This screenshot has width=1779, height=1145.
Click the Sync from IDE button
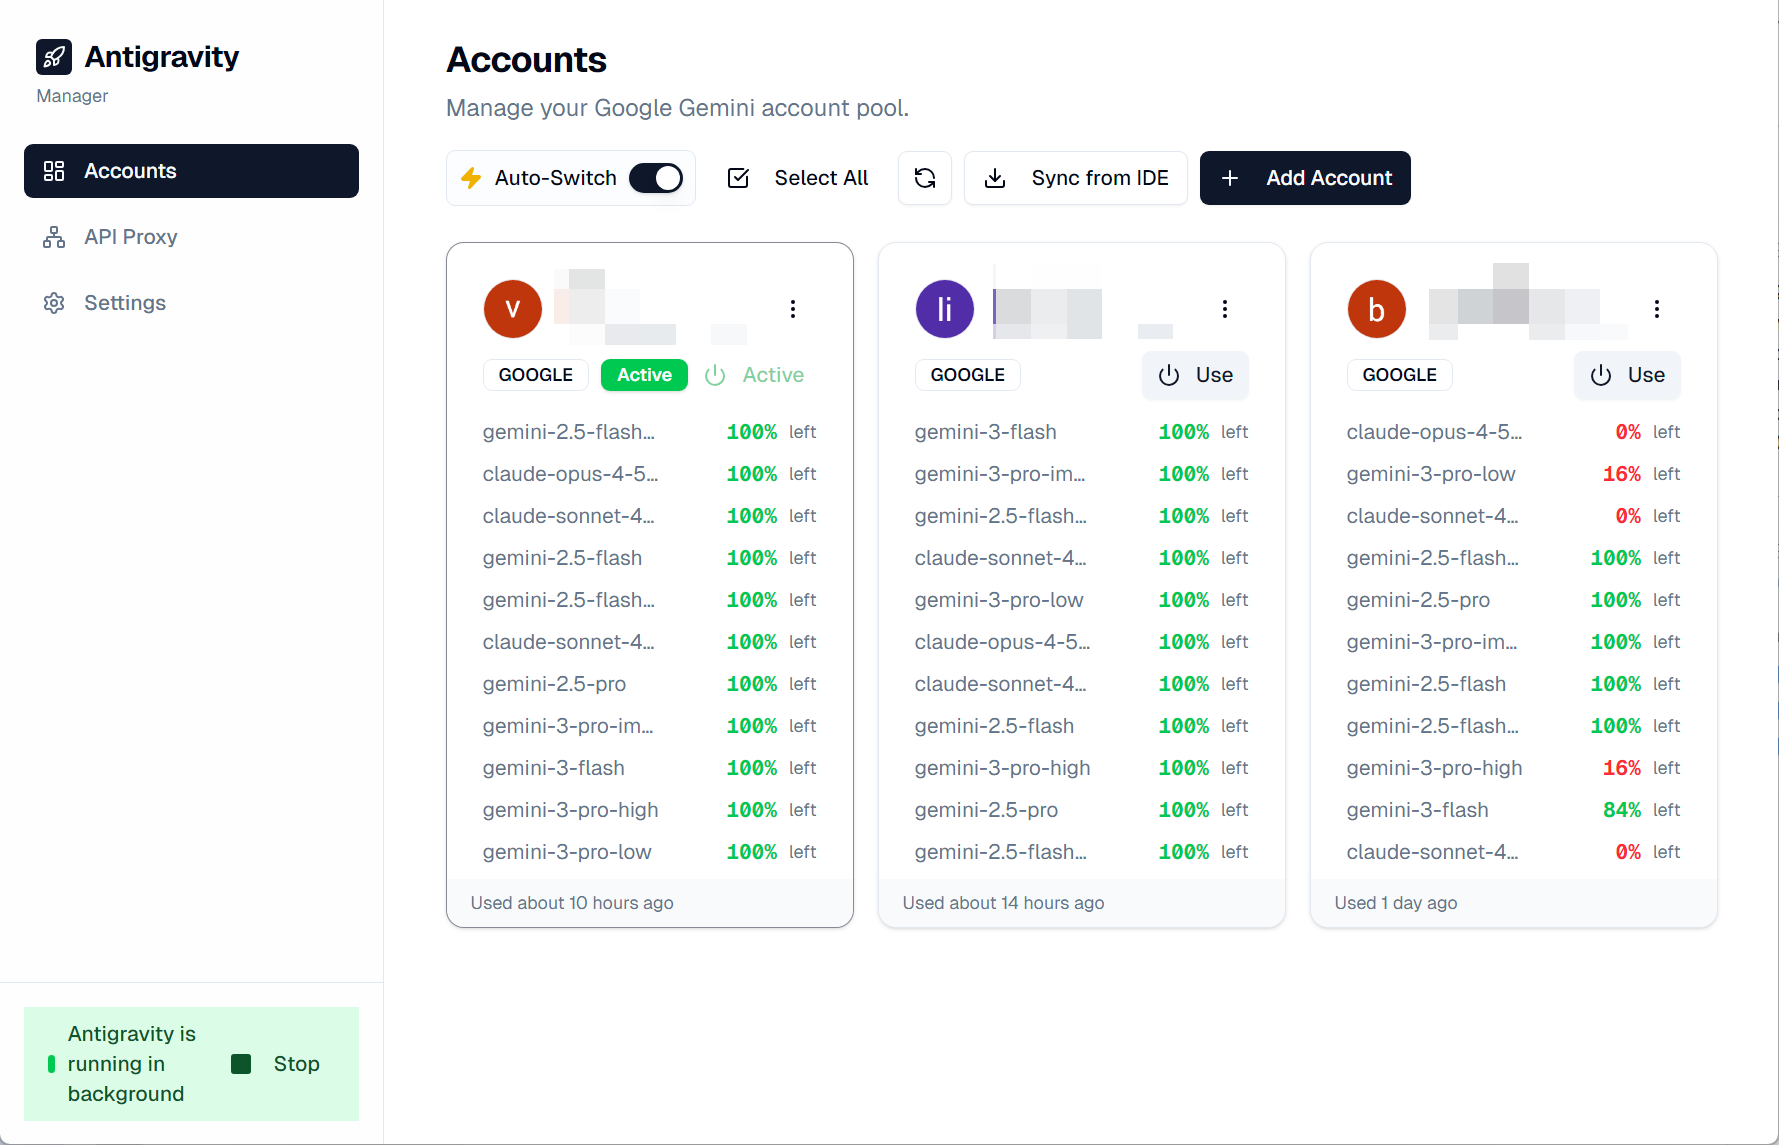(1075, 178)
